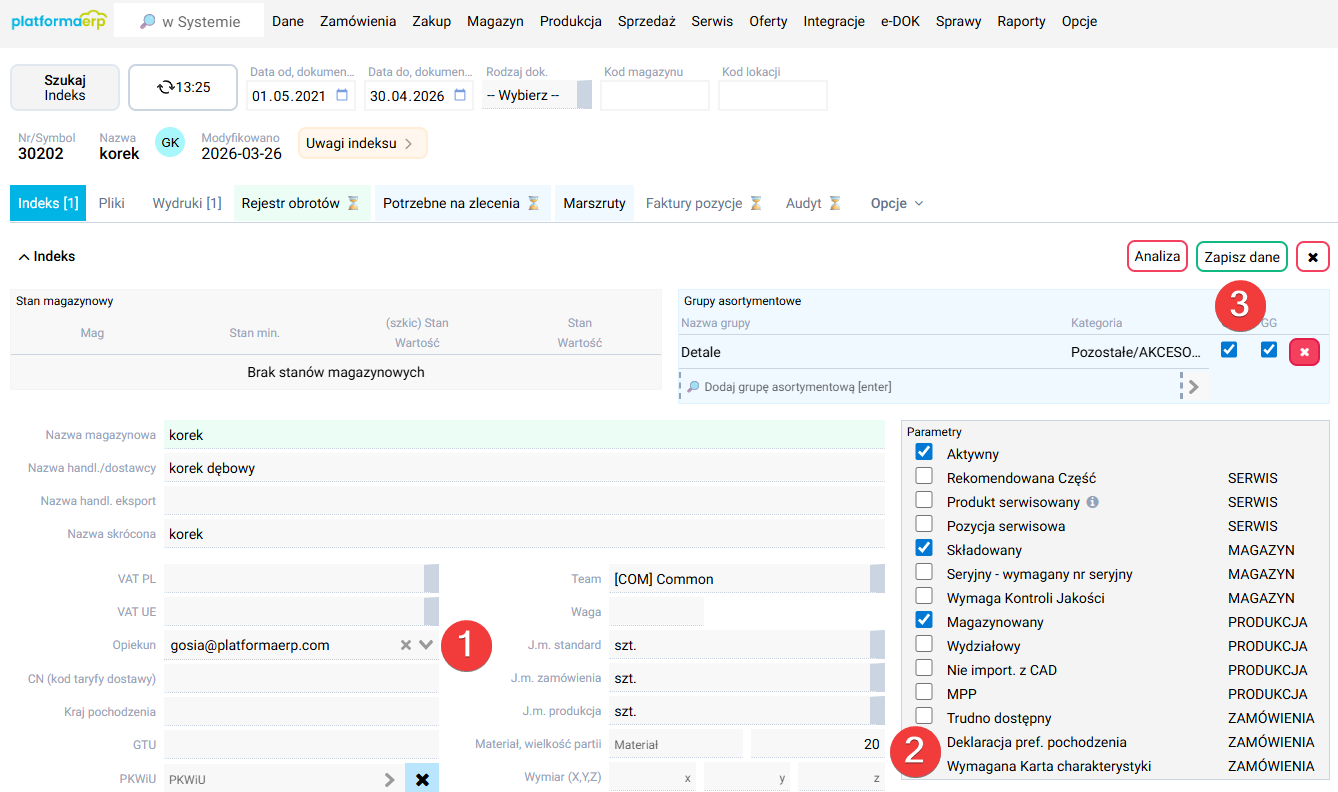Click the Zapisz dane button
1338x792 pixels.
[1241, 256]
